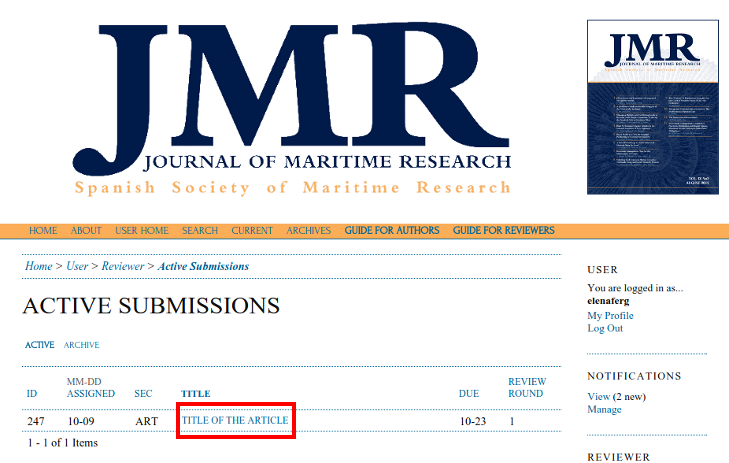Click the assigned date 10-09
The width and height of the screenshot is (729, 463).
pos(81,422)
